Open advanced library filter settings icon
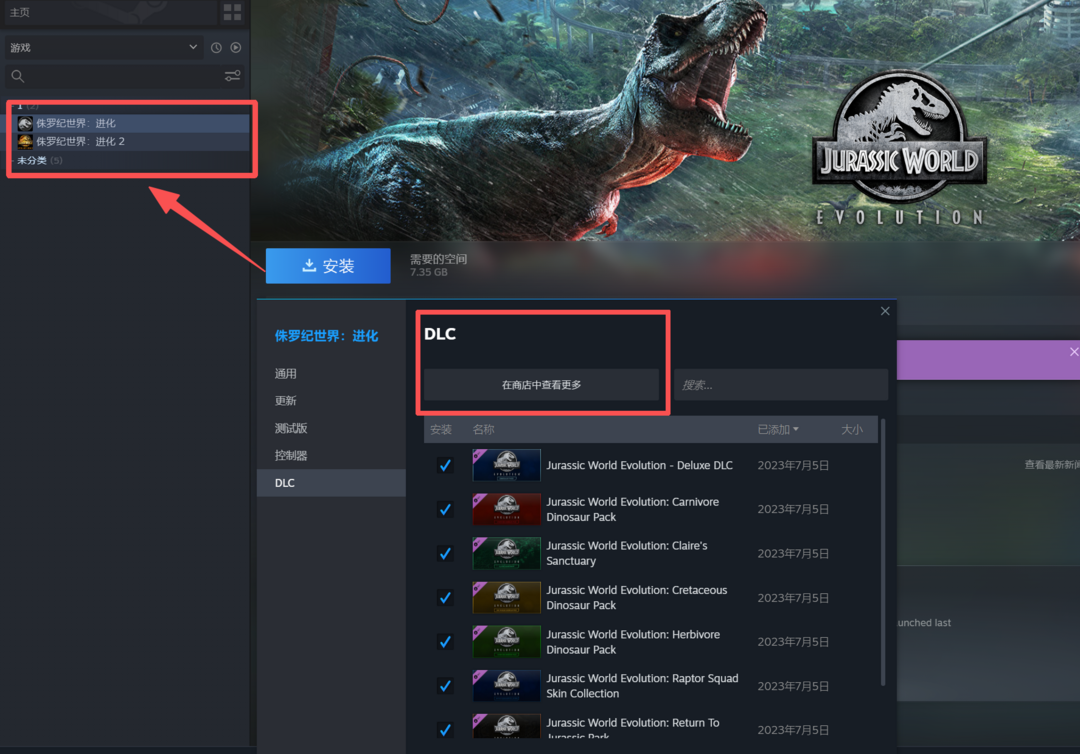This screenshot has width=1080, height=754. (232, 76)
